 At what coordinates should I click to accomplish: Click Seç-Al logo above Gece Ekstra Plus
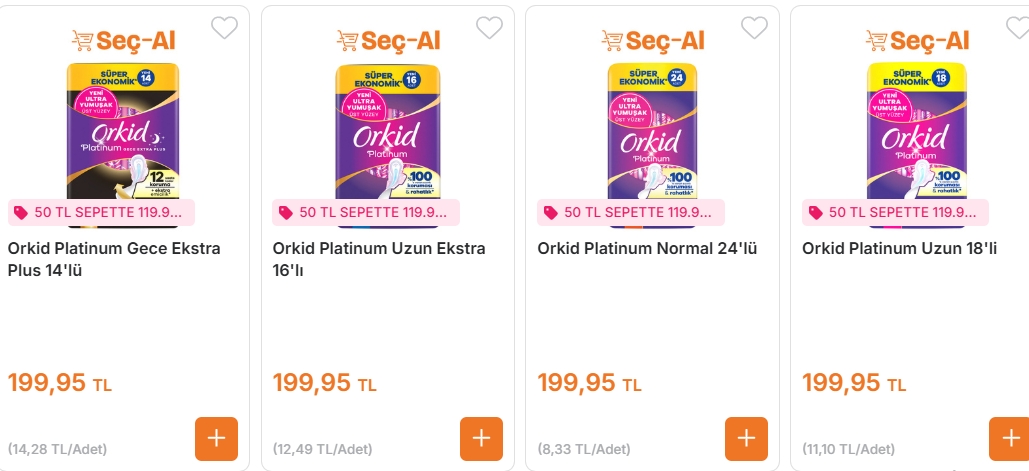click(123, 40)
